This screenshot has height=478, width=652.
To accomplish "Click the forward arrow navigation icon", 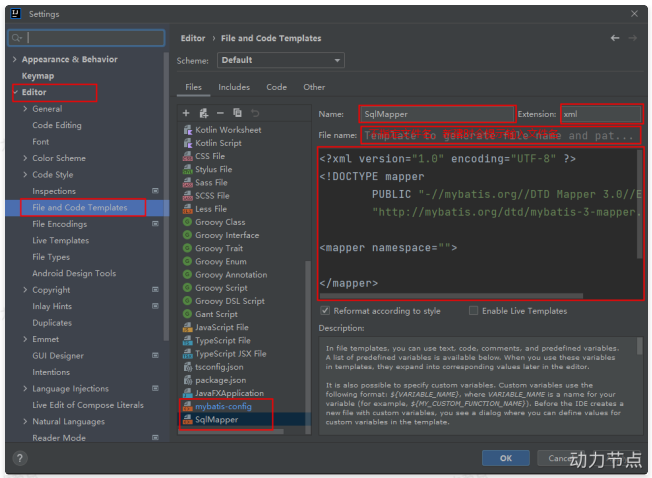I will (632, 38).
